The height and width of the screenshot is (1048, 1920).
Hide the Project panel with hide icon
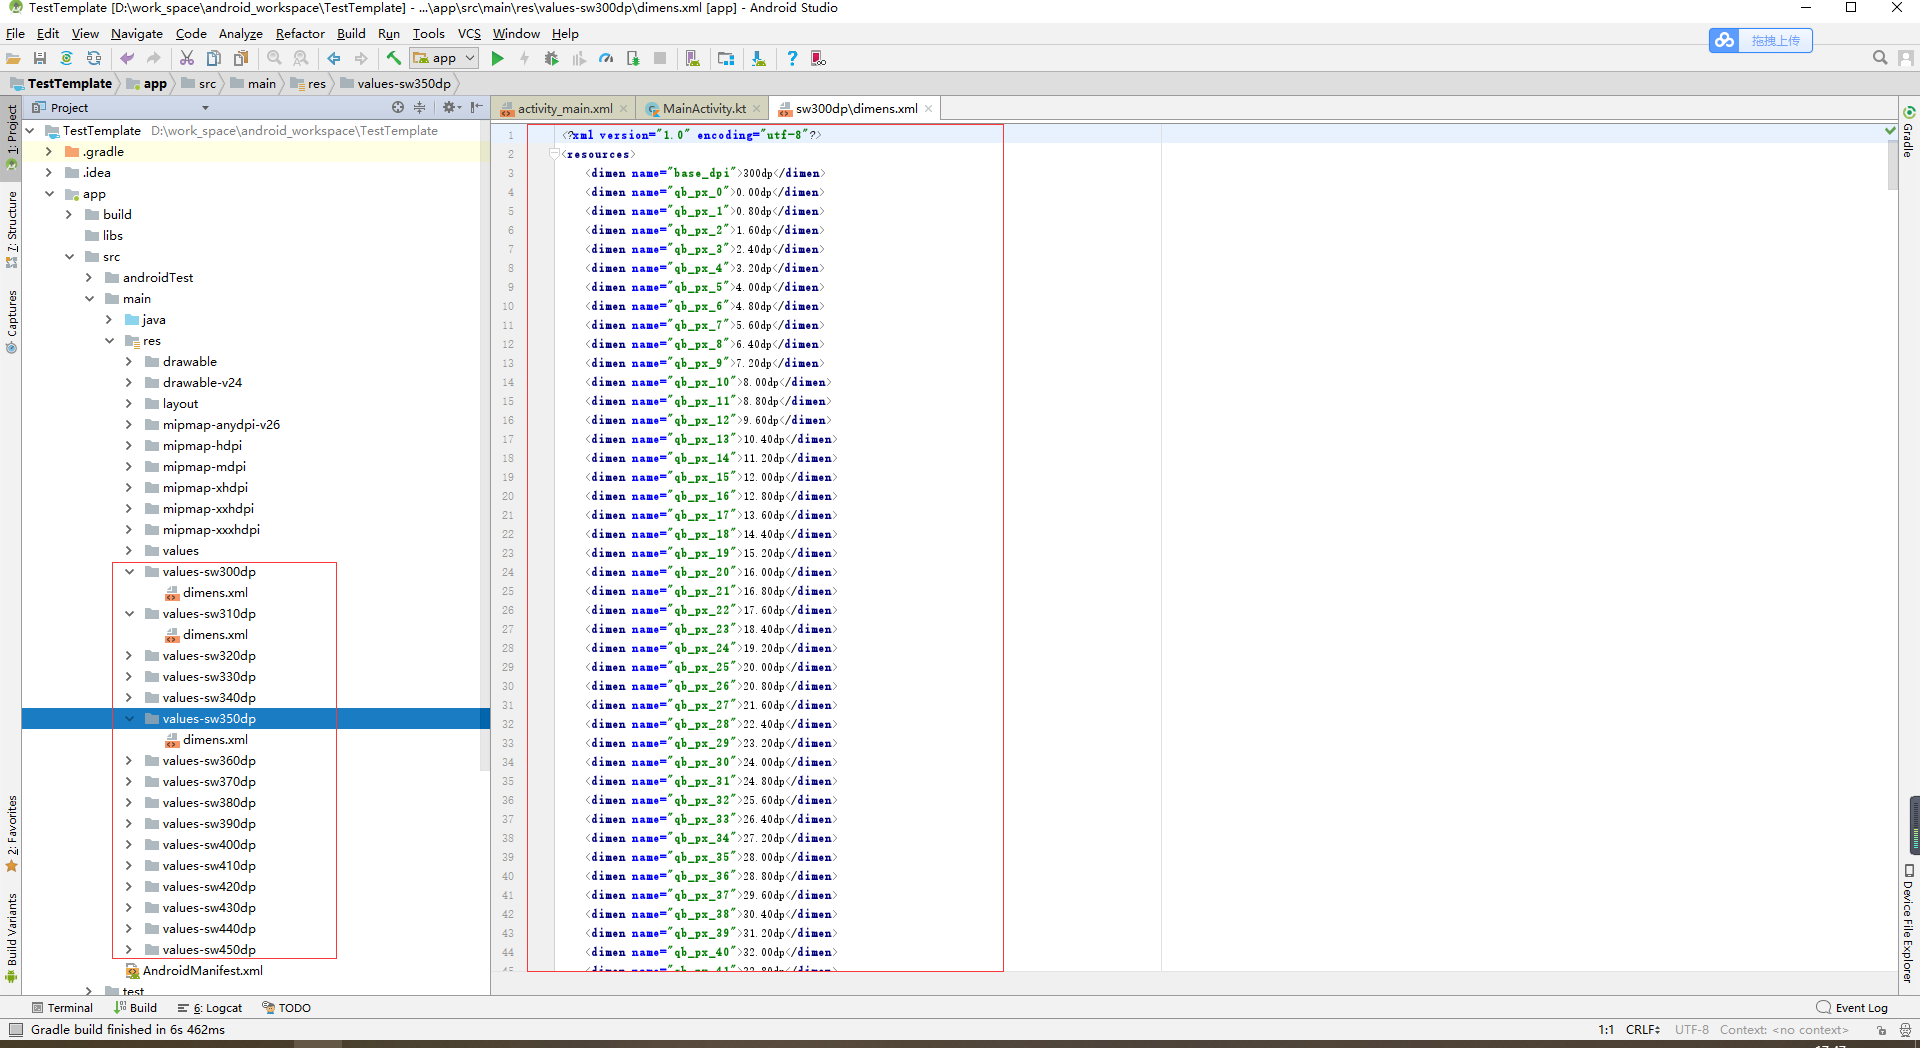click(477, 107)
